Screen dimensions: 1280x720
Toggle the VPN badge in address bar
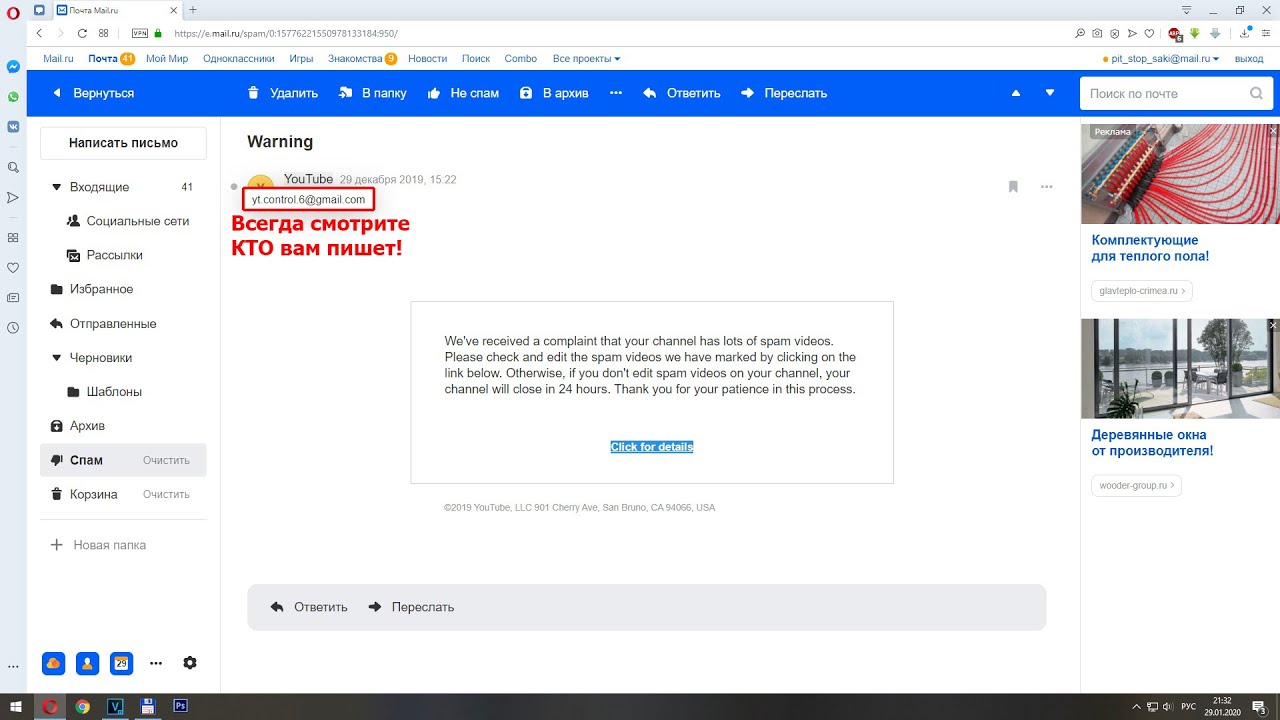pos(139,33)
